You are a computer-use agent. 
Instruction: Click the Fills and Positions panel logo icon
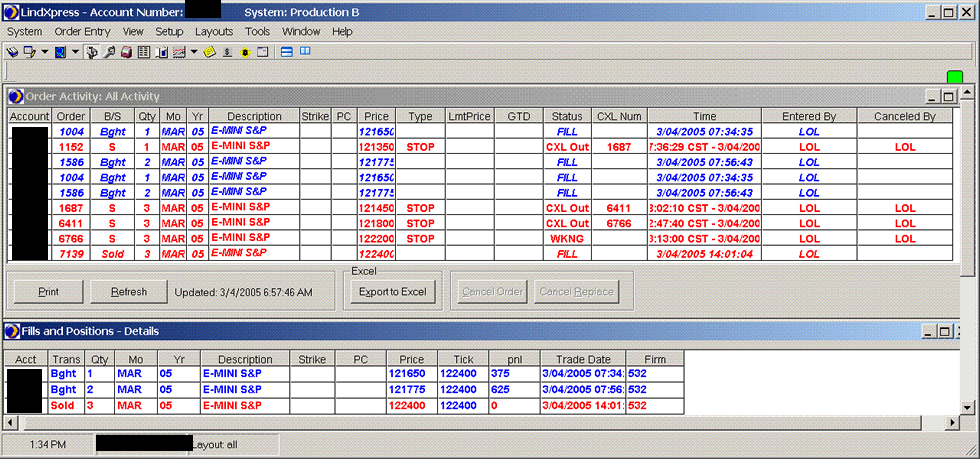[x=12, y=331]
